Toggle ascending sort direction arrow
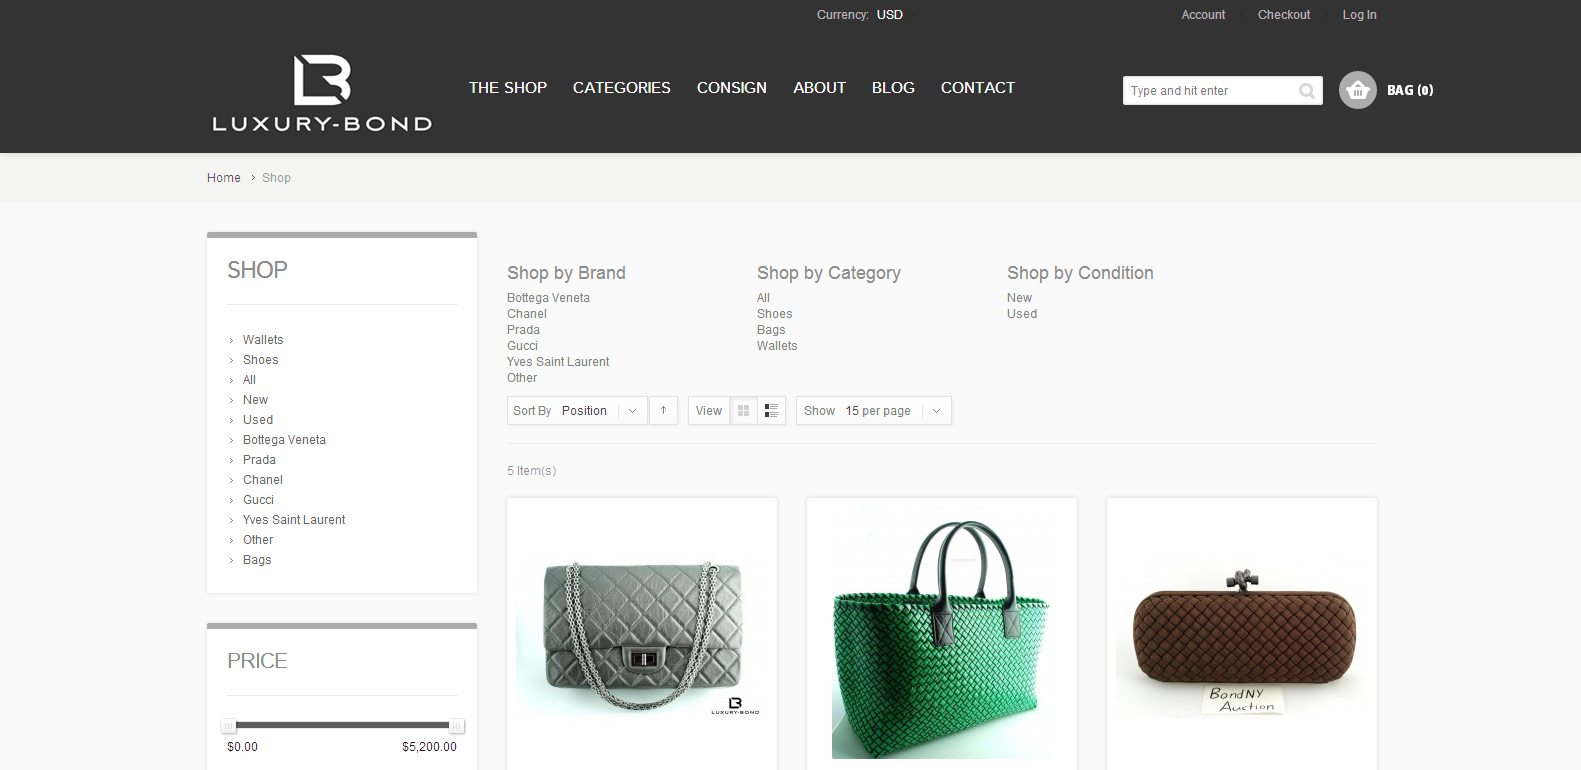1581x770 pixels. pos(663,411)
